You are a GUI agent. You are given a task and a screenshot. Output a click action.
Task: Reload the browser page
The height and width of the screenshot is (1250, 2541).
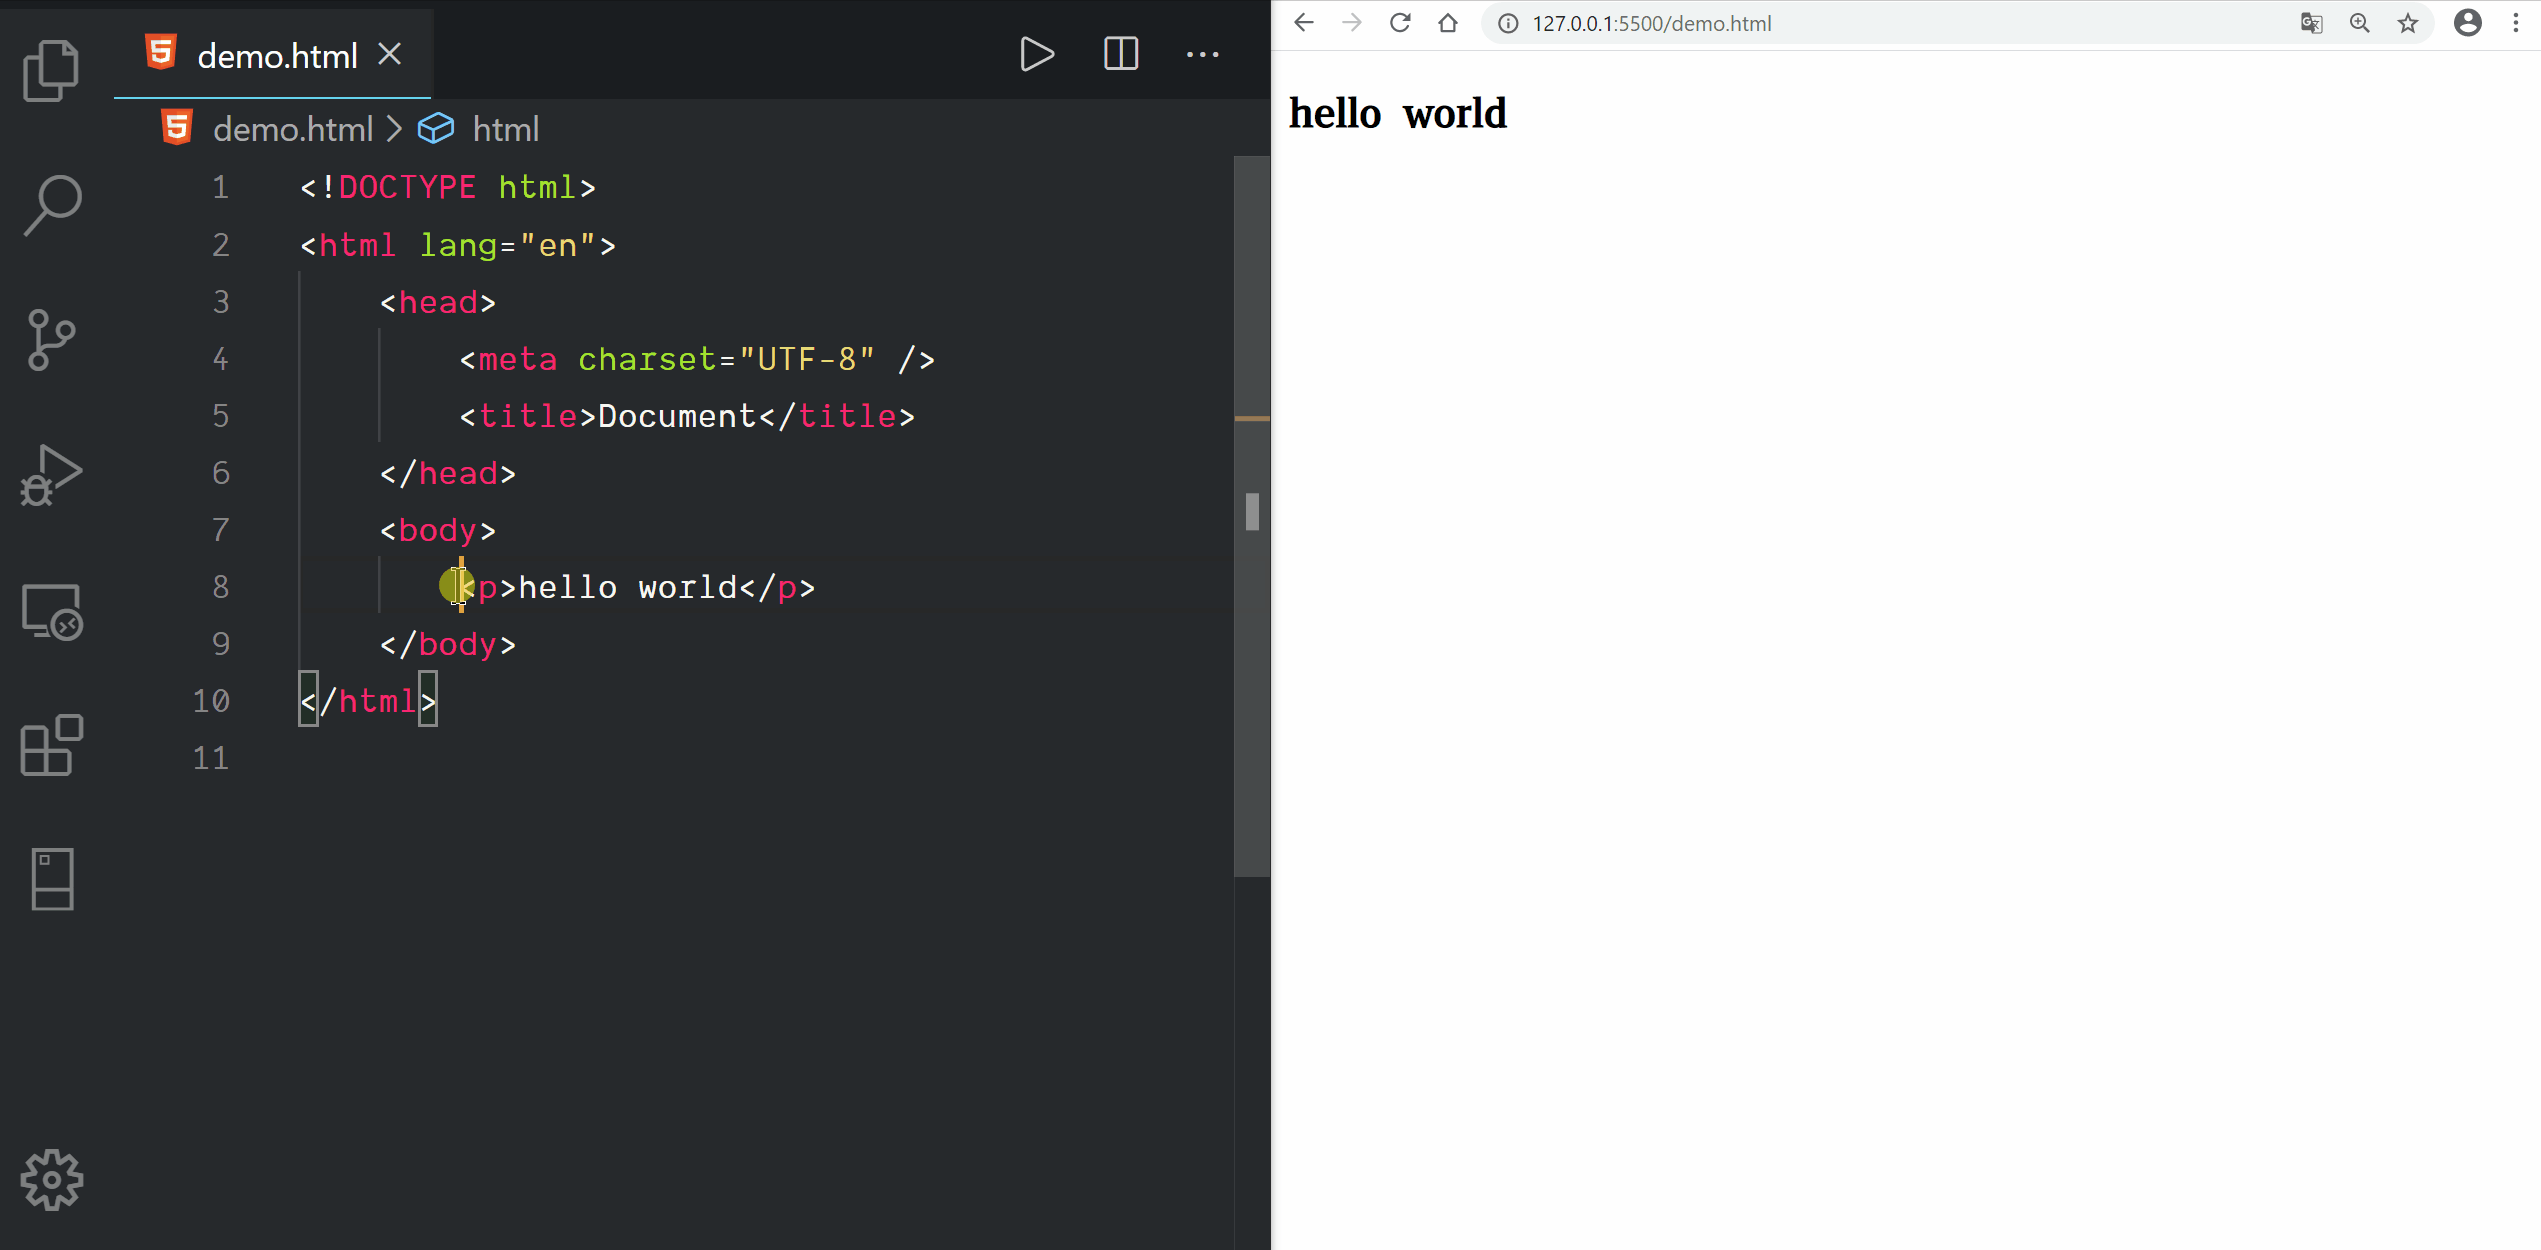(1399, 23)
